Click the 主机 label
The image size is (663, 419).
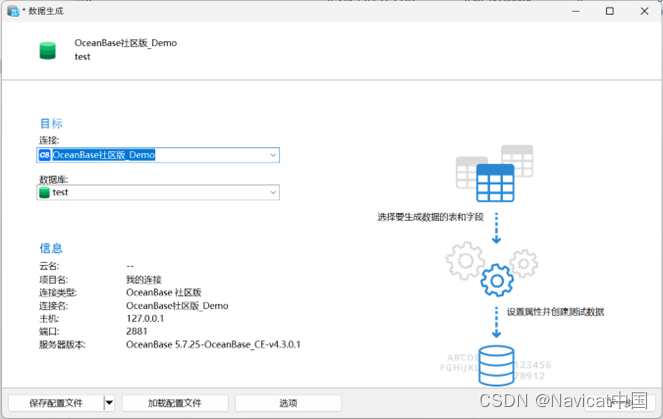[49, 318]
